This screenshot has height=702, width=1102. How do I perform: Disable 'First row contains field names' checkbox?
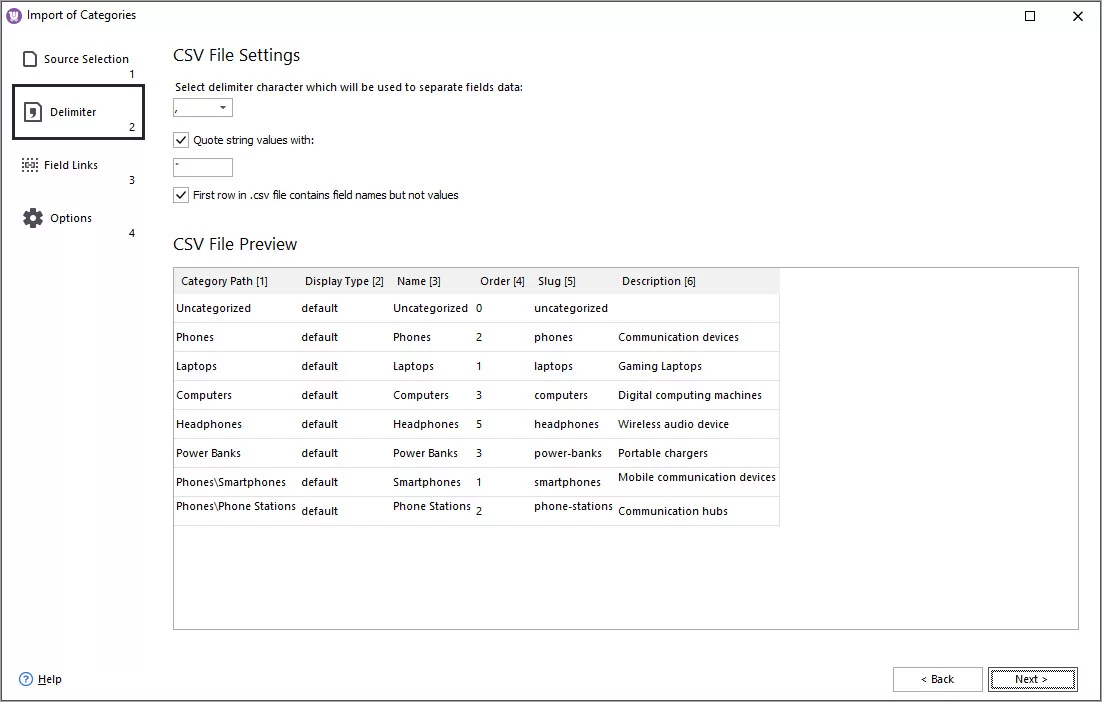pyautogui.click(x=181, y=195)
